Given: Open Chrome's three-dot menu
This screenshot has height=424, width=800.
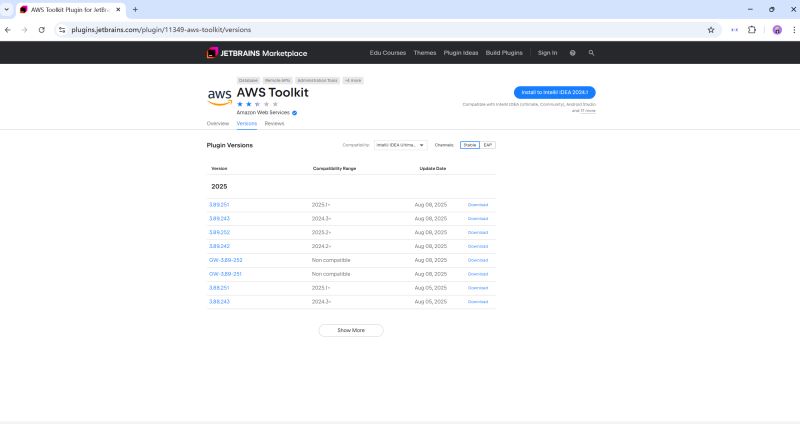Looking at the screenshot, I should [x=794, y=30].
